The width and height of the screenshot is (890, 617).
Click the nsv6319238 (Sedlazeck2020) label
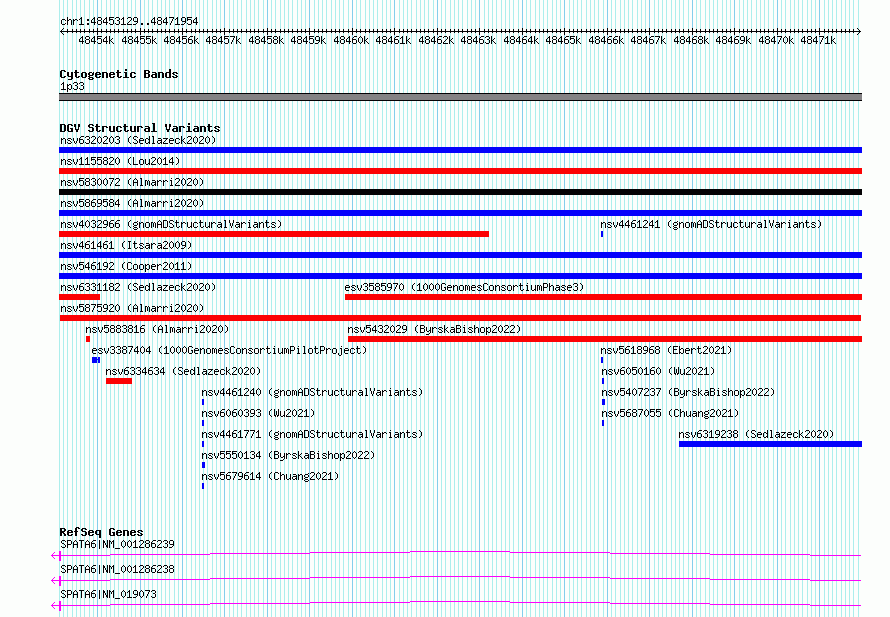(756, 434)
